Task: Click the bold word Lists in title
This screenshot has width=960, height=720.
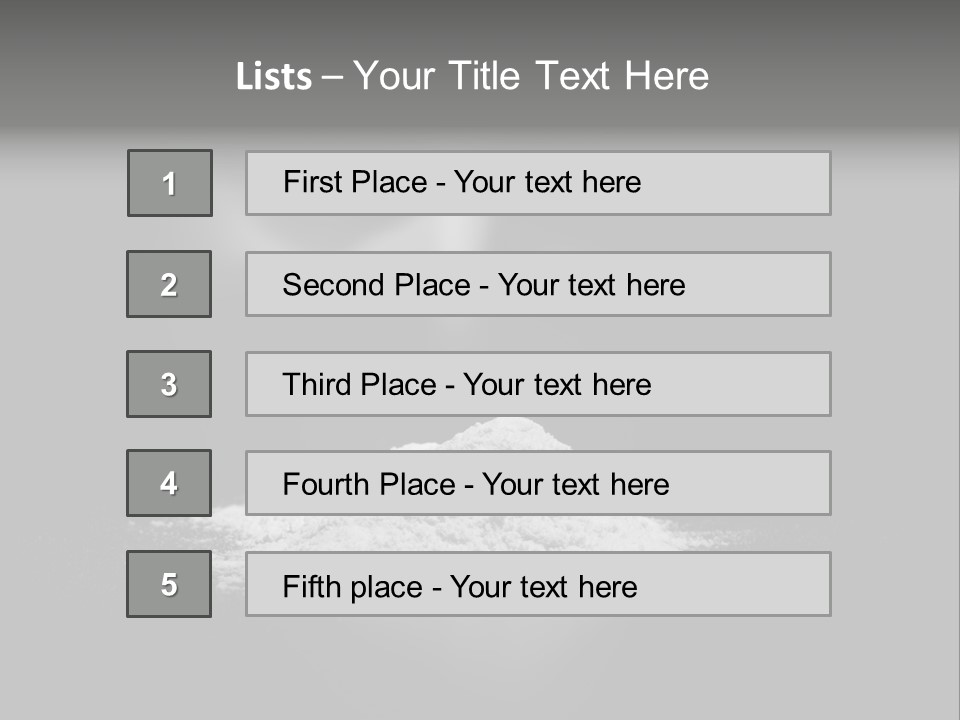Action: point(274,76)
